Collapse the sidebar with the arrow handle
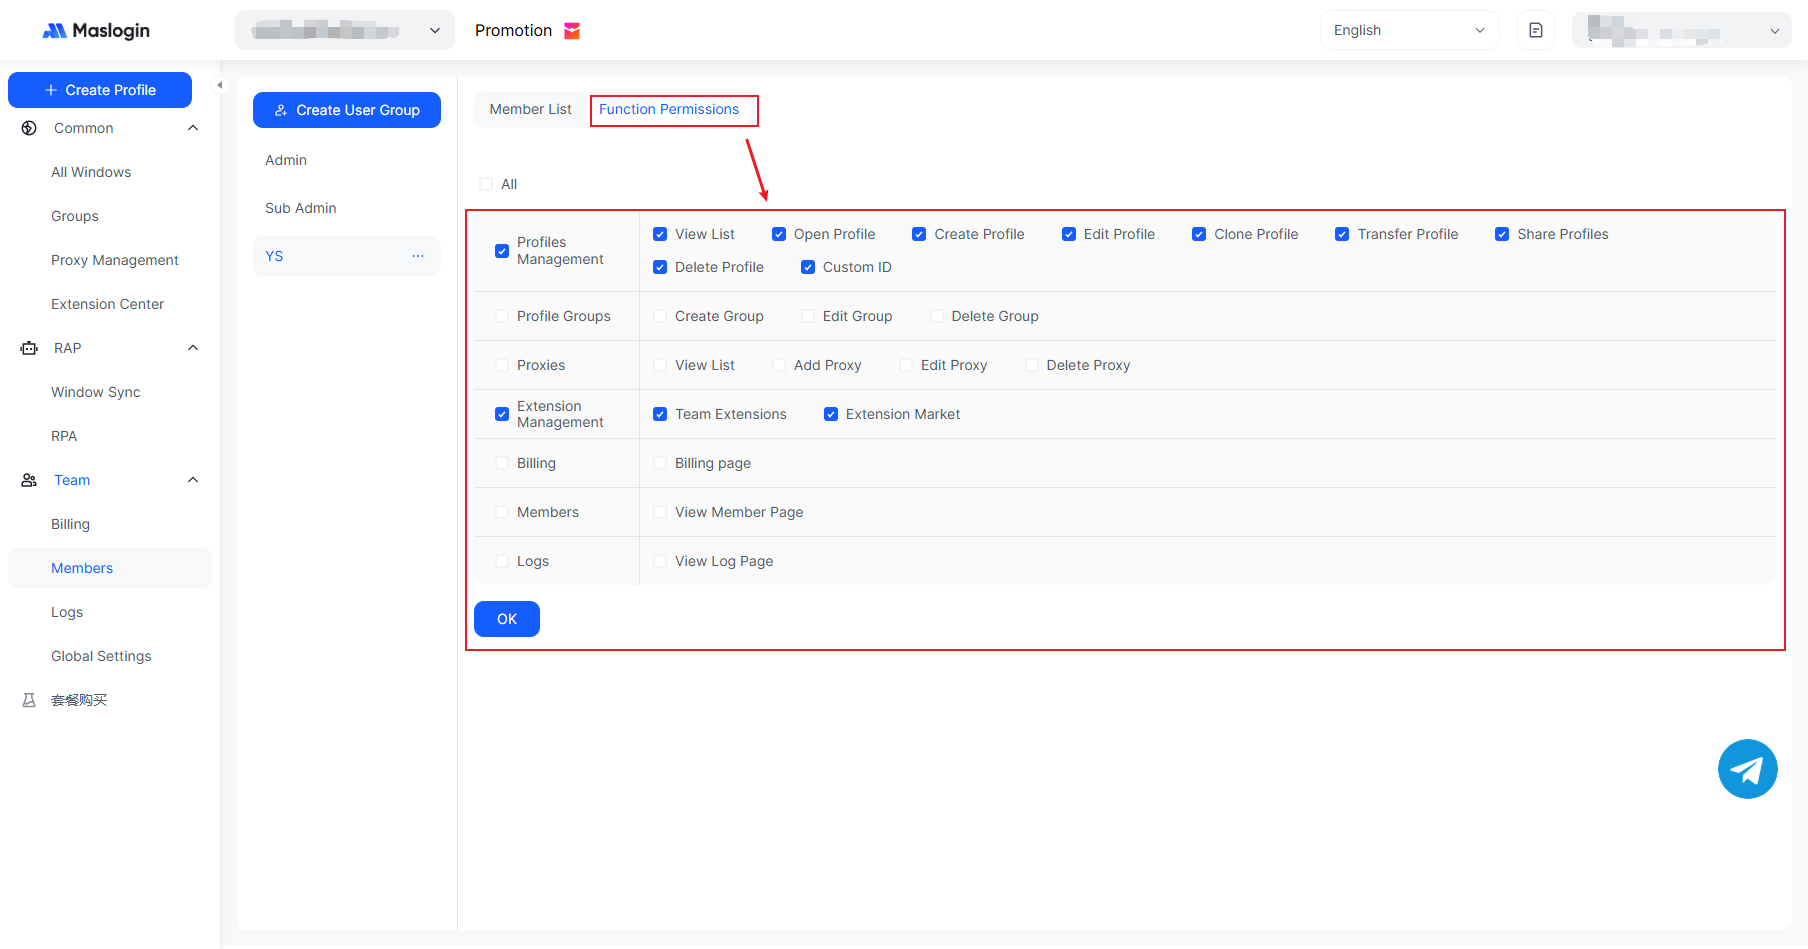1808x949 pixels. 220,85
